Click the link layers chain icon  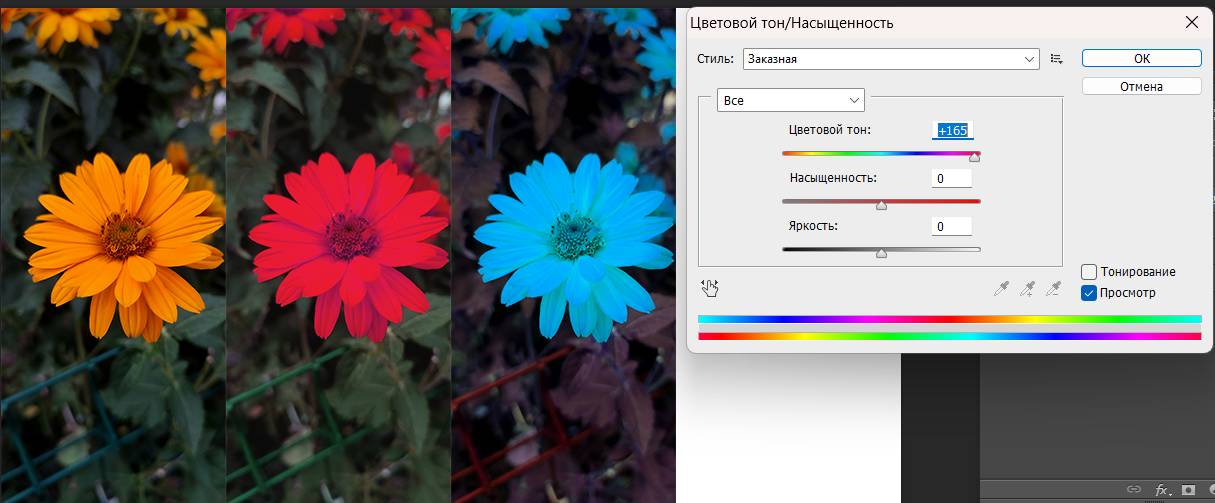click(1134, 490)
